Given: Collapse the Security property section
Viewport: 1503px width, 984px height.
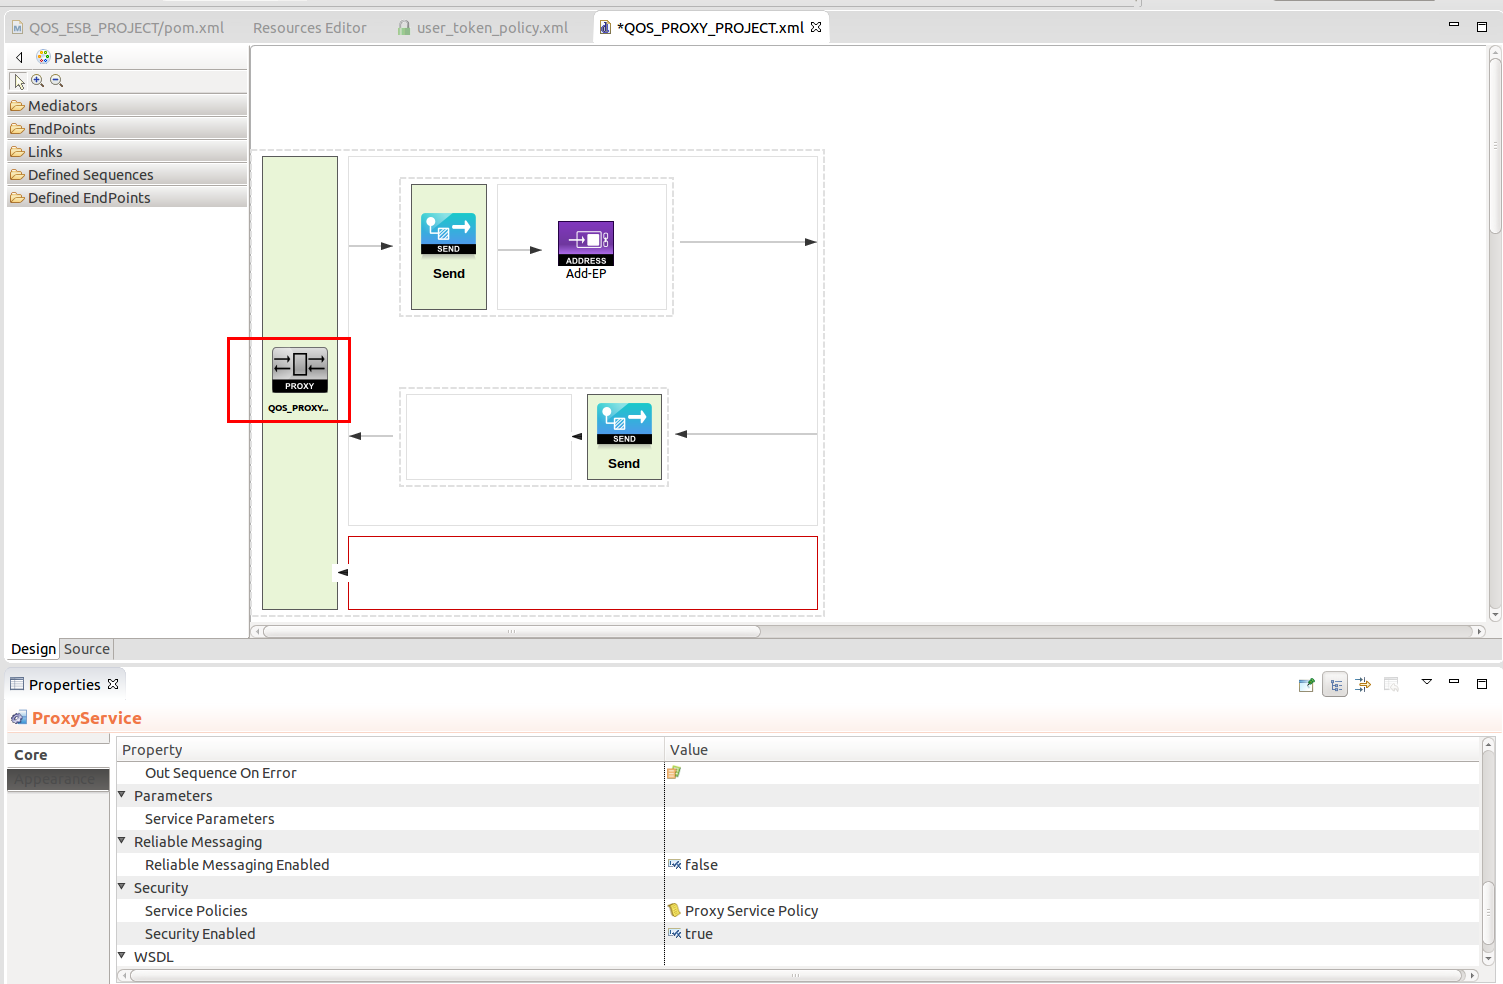Looking at the screenshot, I should pos(121,887).
